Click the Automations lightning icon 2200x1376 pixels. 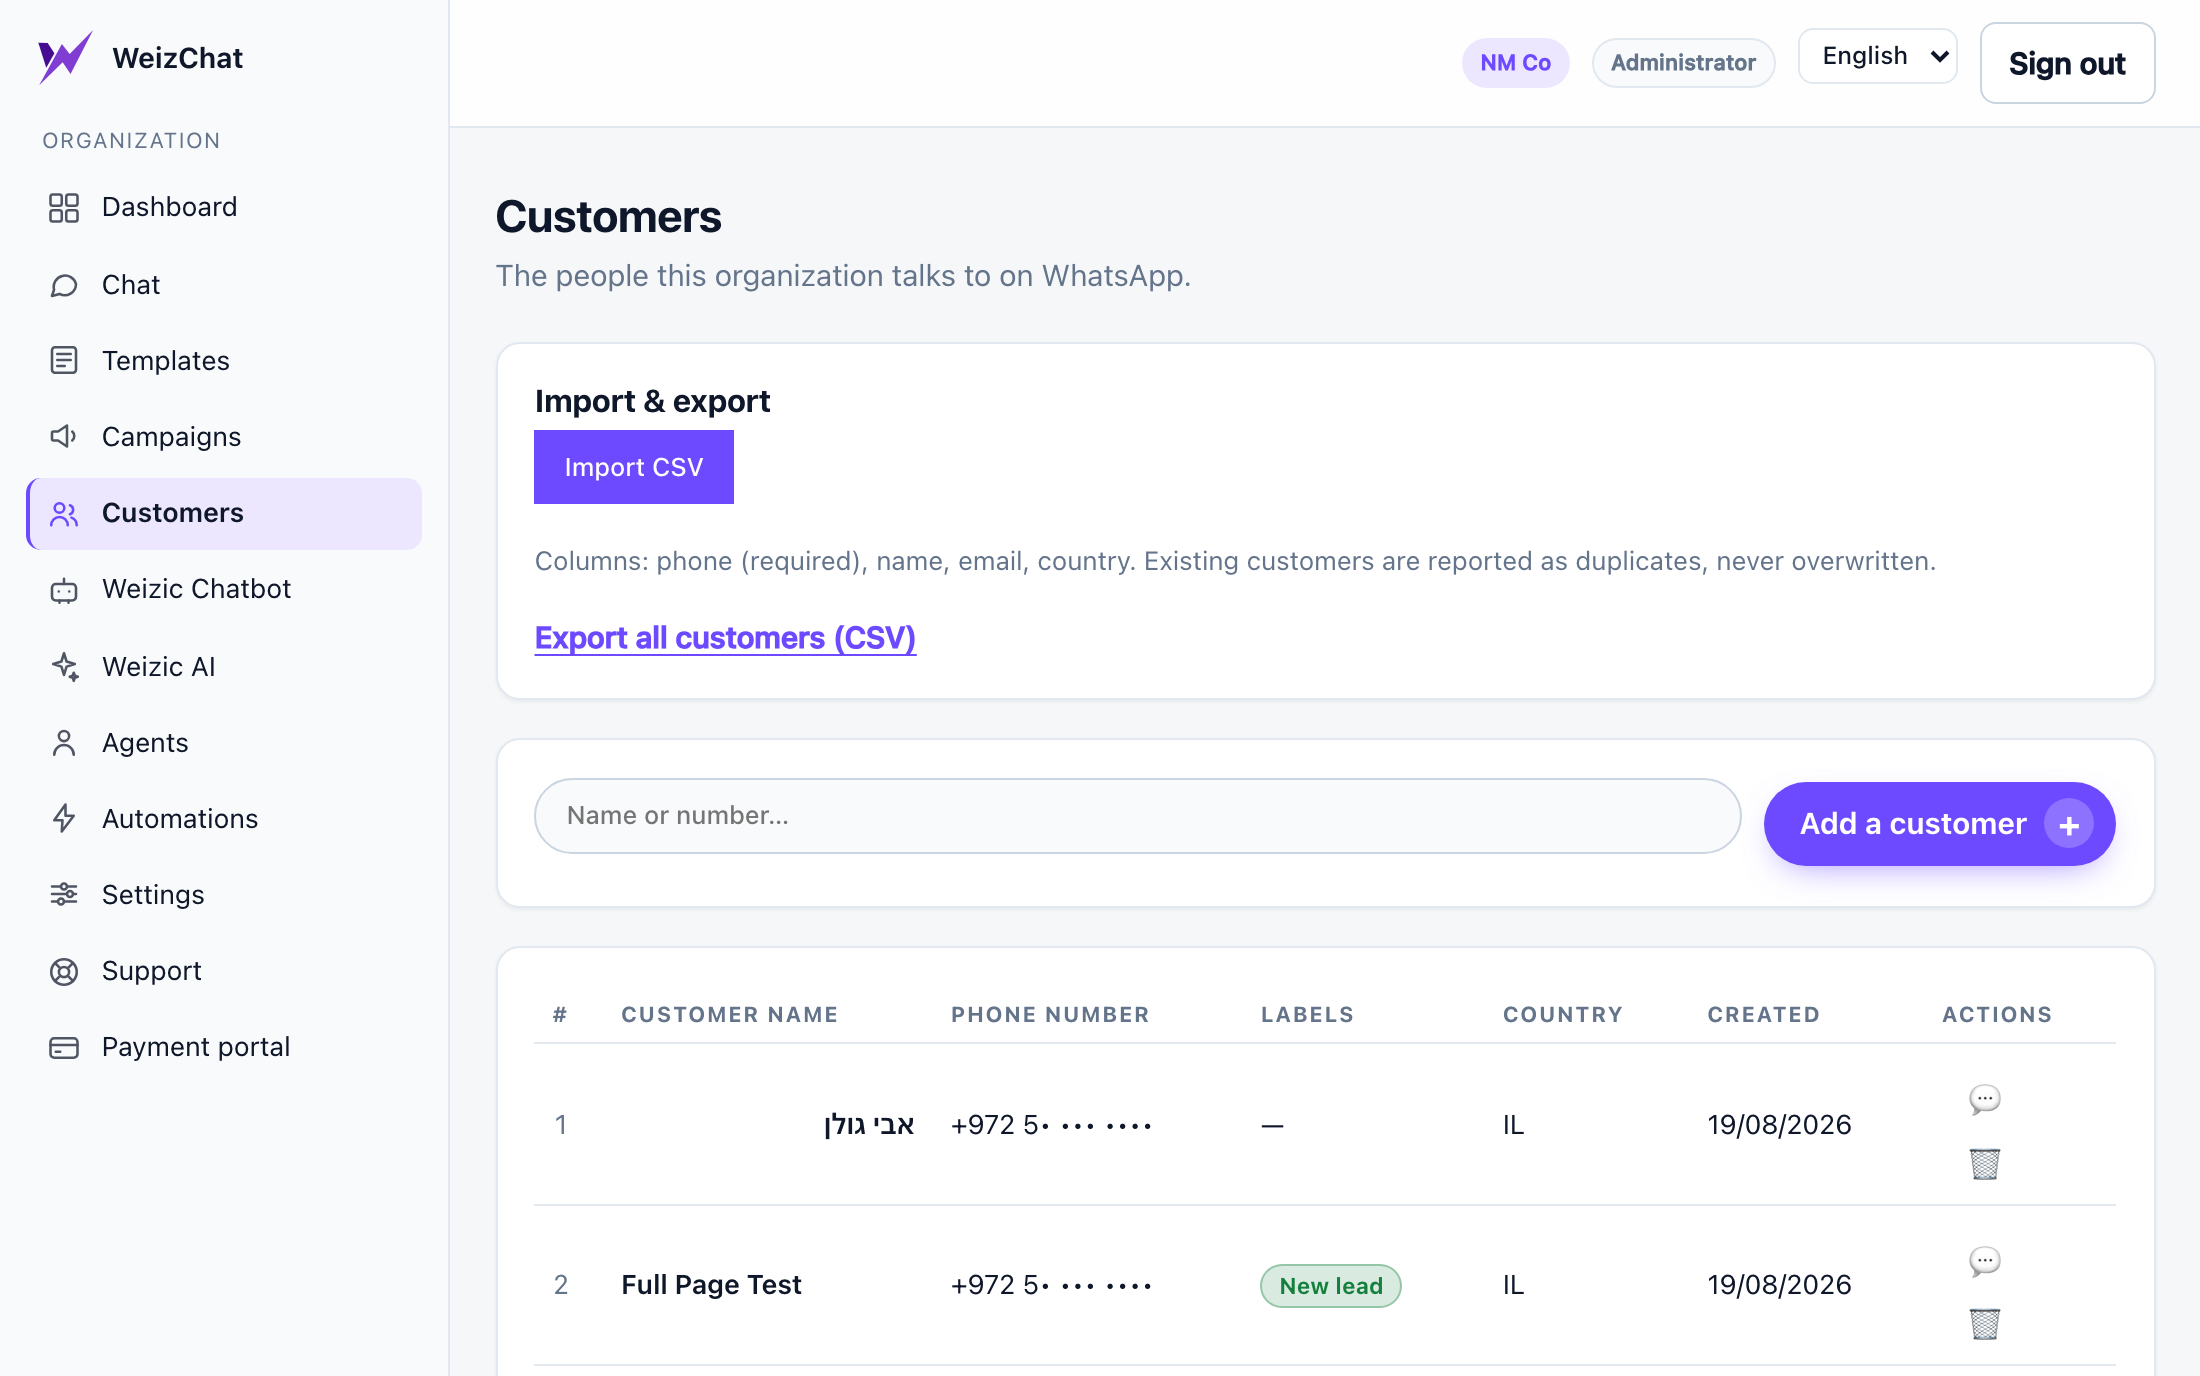coord(64,818)
